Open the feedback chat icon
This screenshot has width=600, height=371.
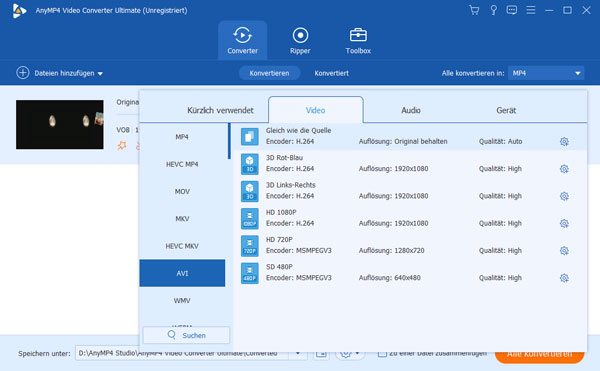(512, 10)
